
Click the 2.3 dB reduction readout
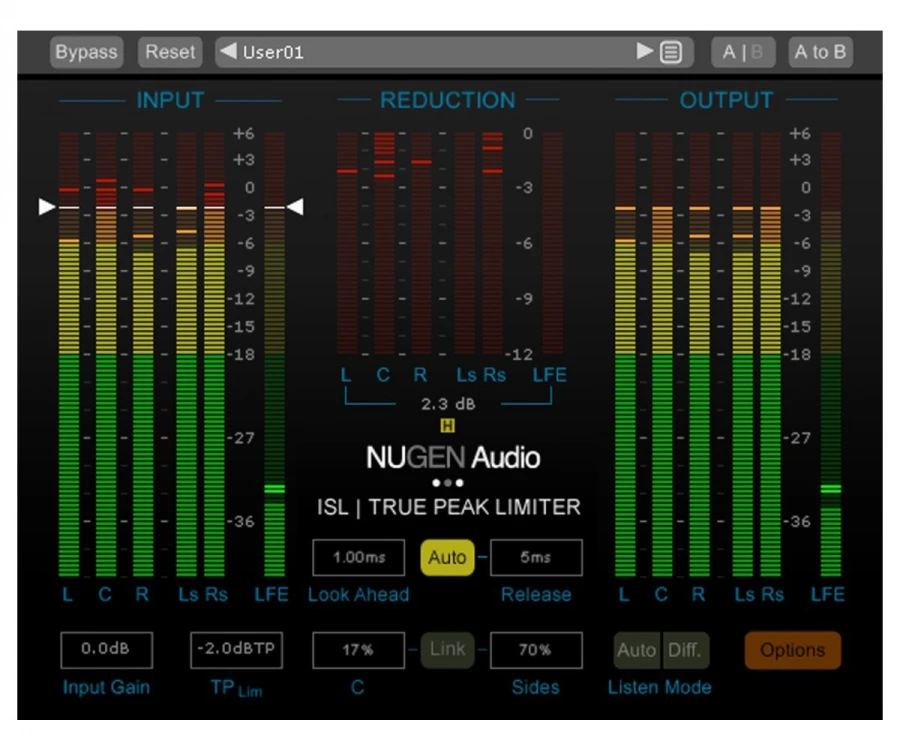point(448,404)
